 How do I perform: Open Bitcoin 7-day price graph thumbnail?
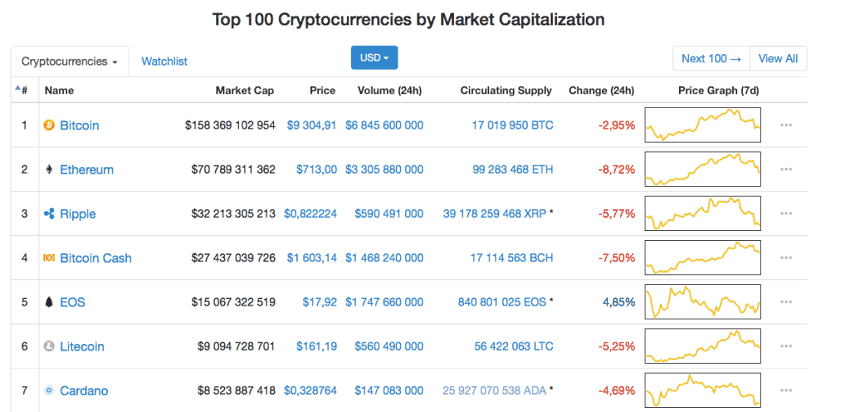tap(703, 126)
